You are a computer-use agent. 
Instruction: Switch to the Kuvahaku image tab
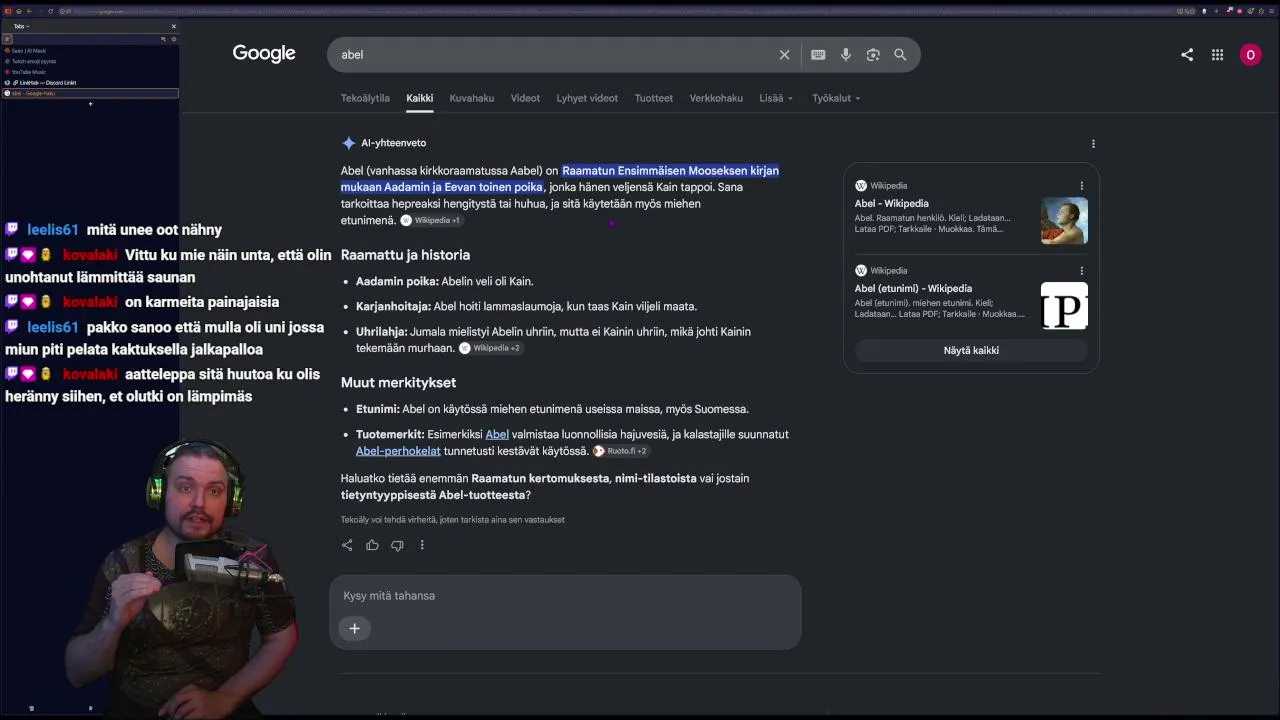(x=472, y=98)
